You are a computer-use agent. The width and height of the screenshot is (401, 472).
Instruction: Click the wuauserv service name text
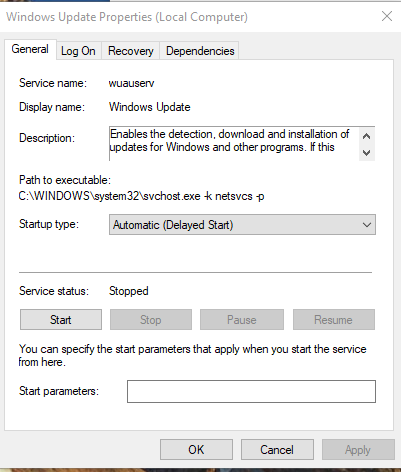pyautogui.click(x=131, y=83)
